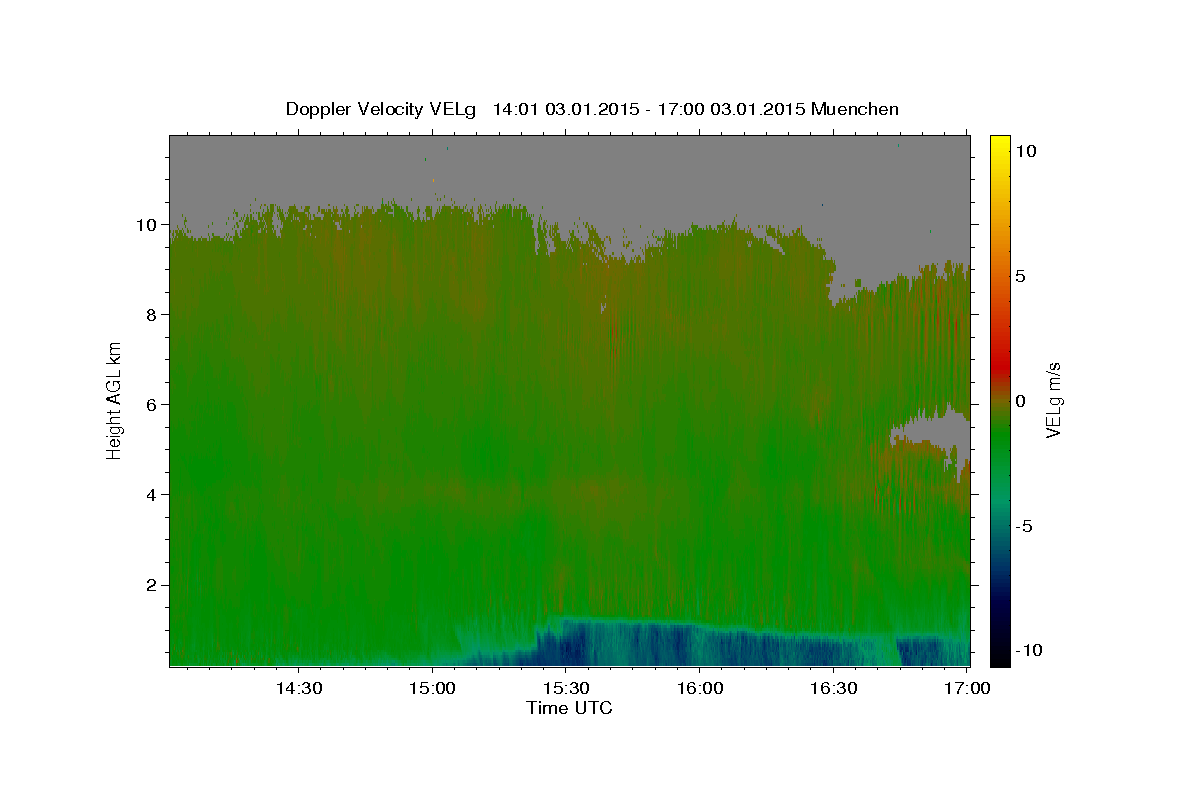This screenshot has width=1200, height=800.
Task: Click the 16:00 time tick label
Action: pyautogui.click(x=700, y=688)
